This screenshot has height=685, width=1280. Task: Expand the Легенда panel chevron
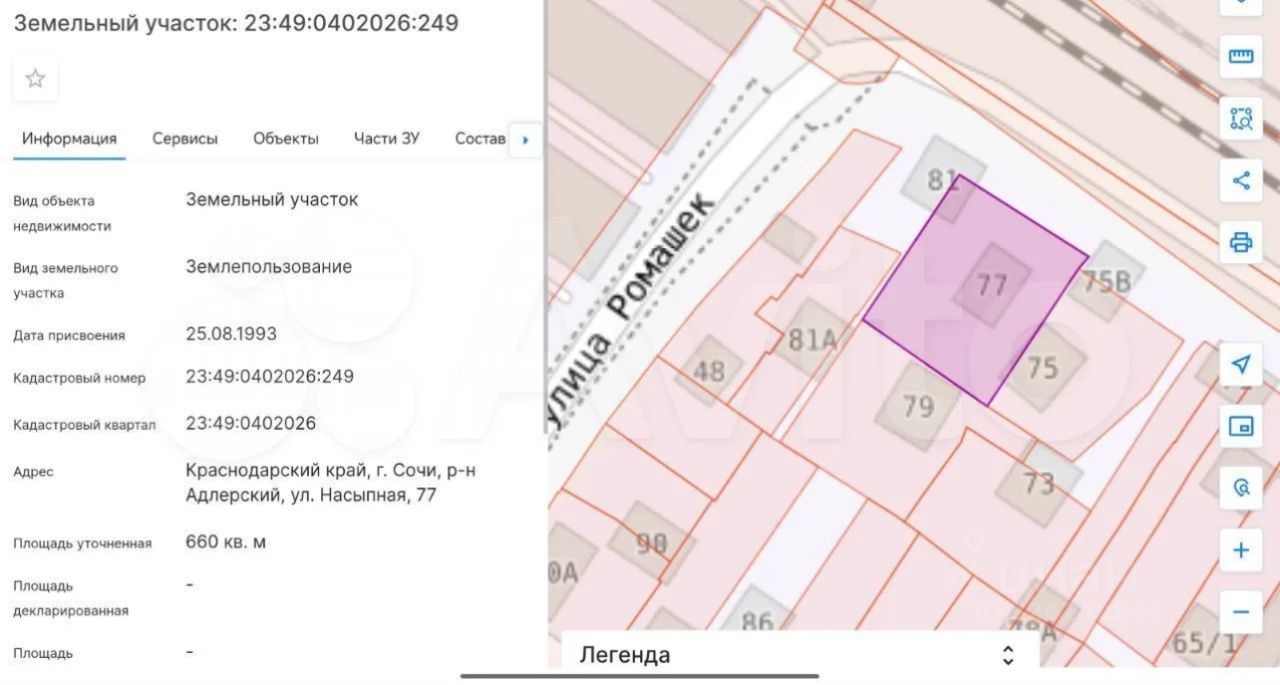pyautogui.click(x=1008, y=655)
